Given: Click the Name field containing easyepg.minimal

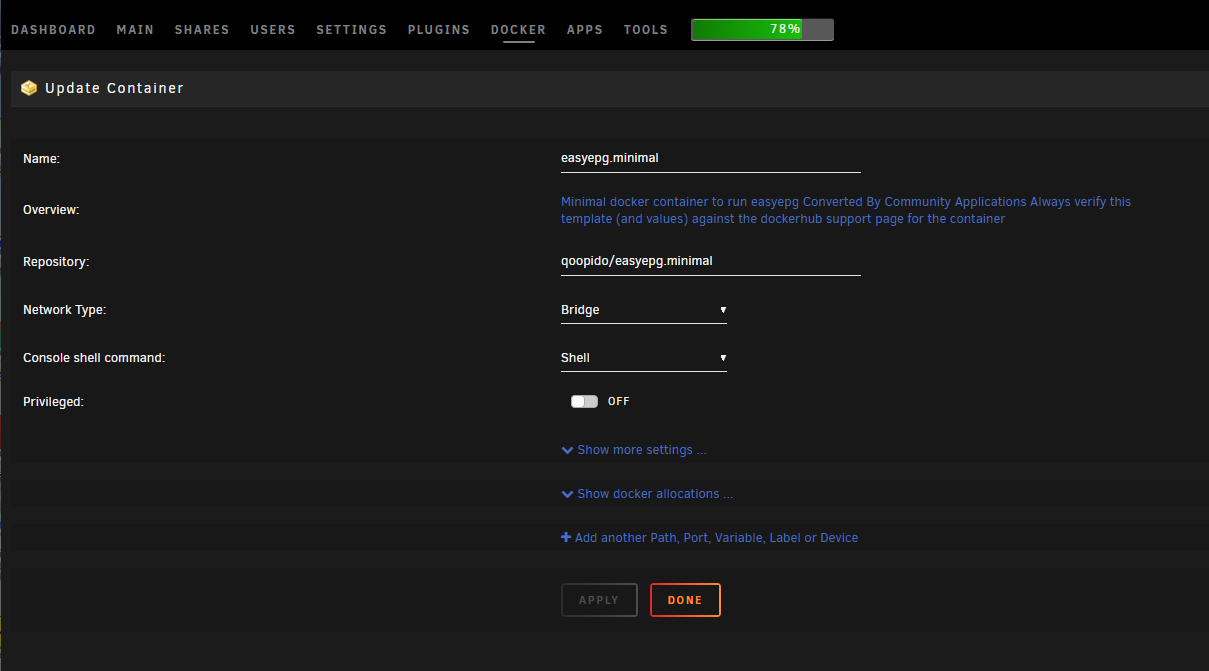Looking at the screenshot, I should pos(710,158).
